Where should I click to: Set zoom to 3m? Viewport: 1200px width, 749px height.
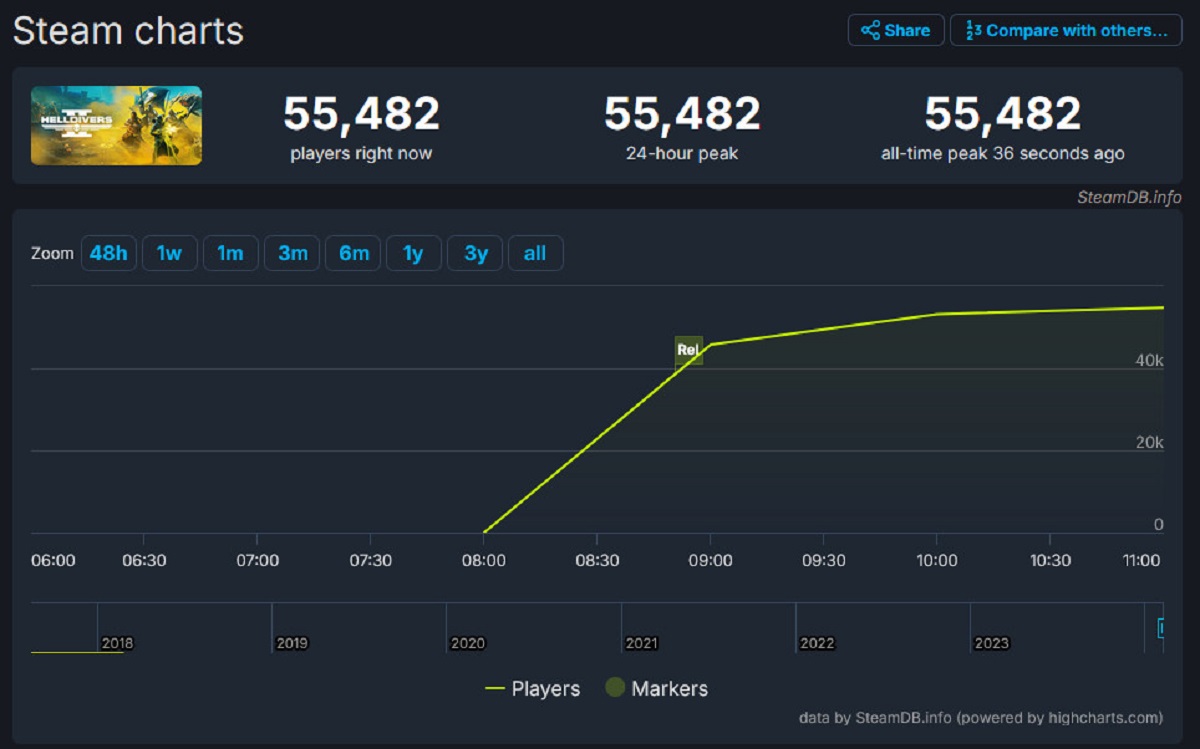tap(292, 253)
